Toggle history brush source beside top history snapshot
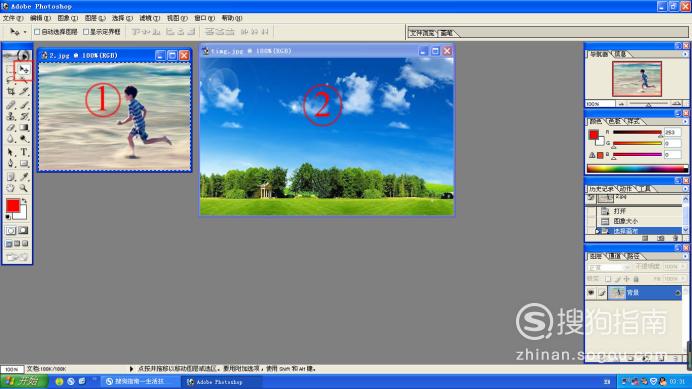Screen dimensions: 692x389 pyautogui.click(x=591, y=198)
